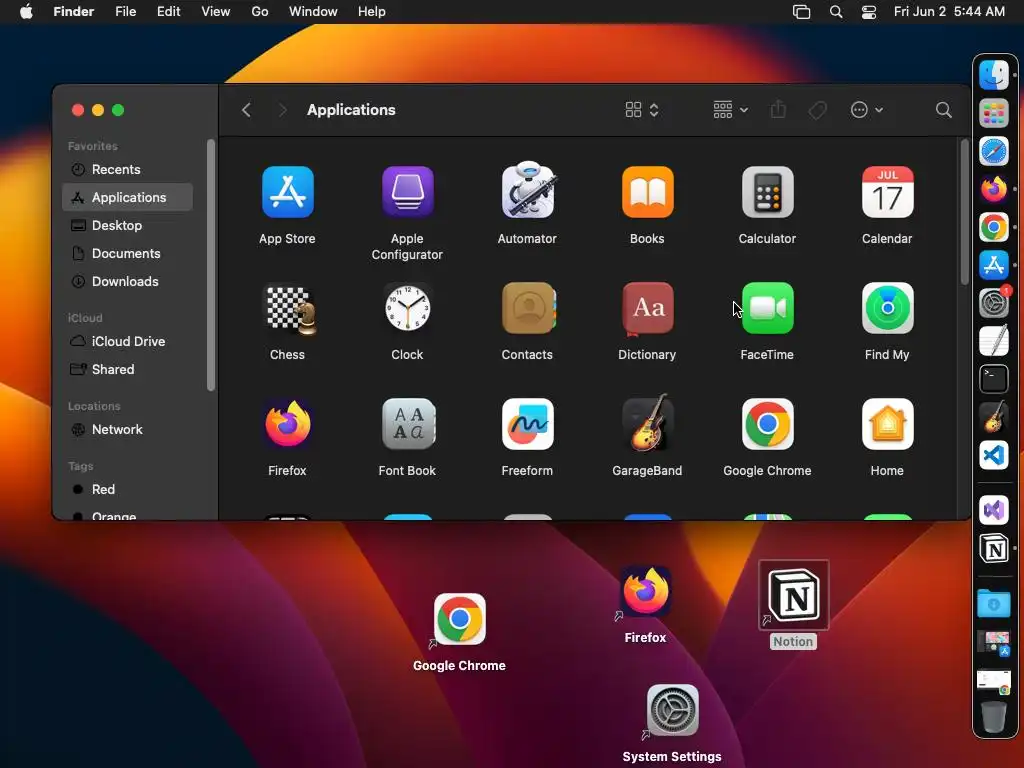Click the Notion desktop shortcut
This screenshot has height=768, width=1024.
pos(793,595)
